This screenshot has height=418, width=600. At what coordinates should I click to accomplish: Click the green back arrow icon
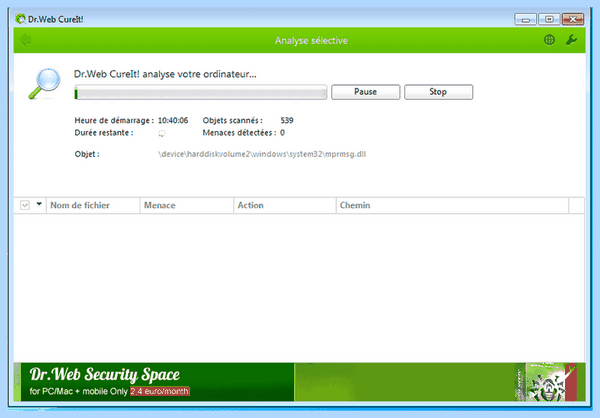[x=25, y=39]
